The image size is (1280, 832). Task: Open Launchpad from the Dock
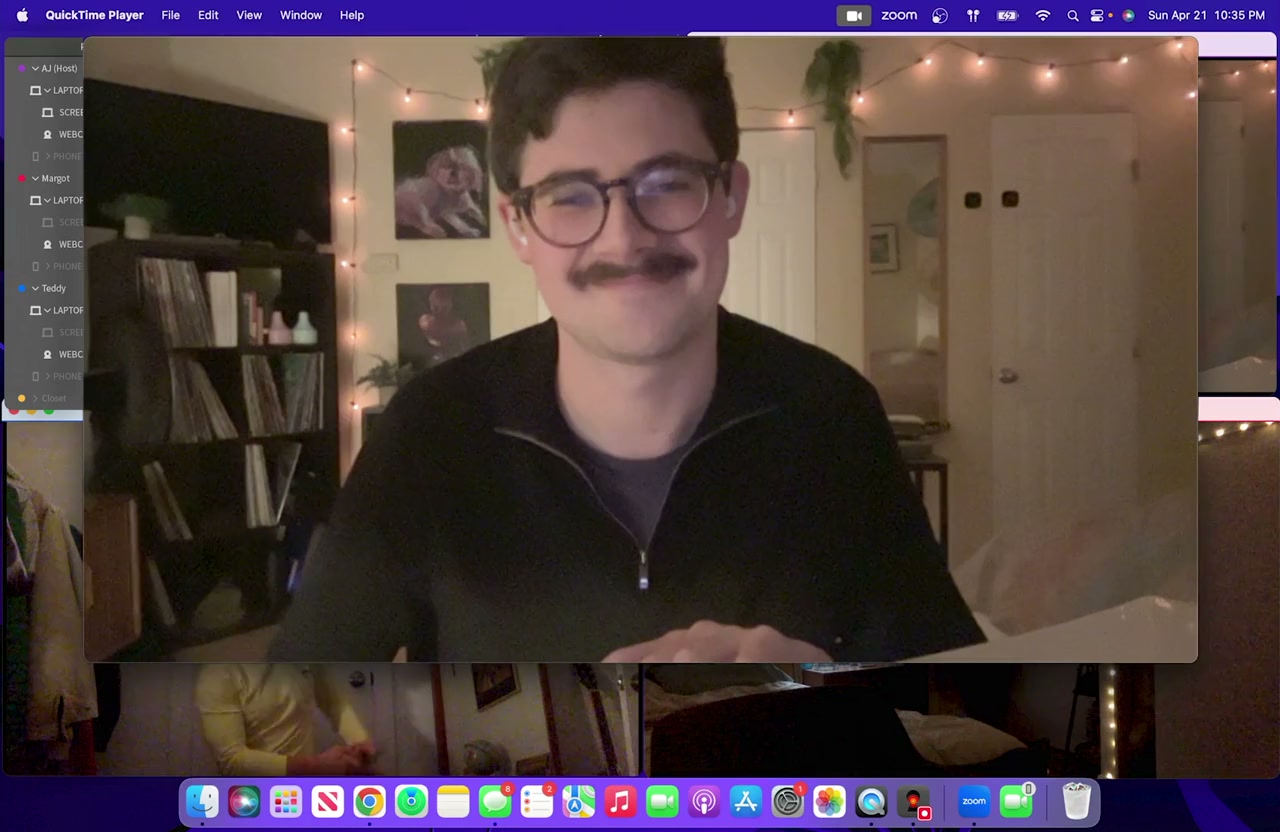tap(286, 801)
